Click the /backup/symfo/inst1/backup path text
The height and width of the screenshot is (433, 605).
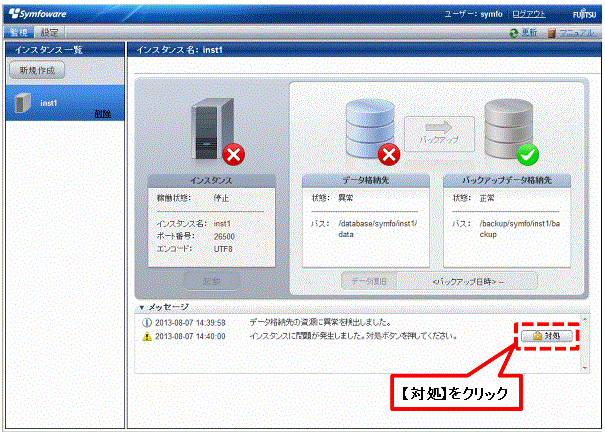519,229
